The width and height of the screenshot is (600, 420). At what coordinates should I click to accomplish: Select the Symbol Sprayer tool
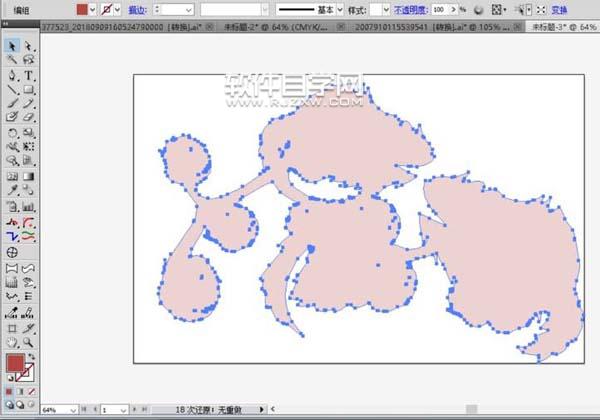[12, 207]
